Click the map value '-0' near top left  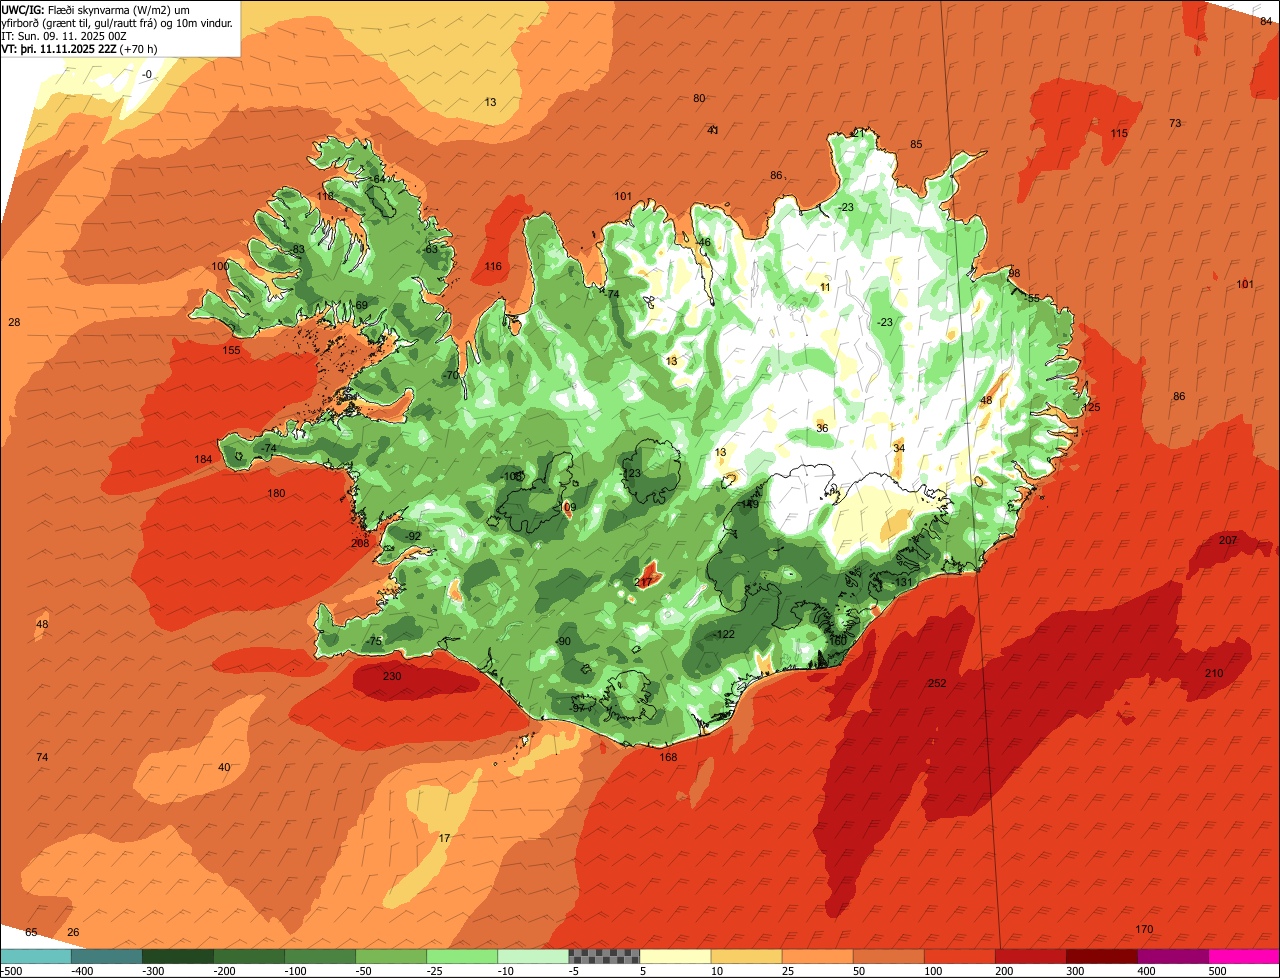(146, 75)
